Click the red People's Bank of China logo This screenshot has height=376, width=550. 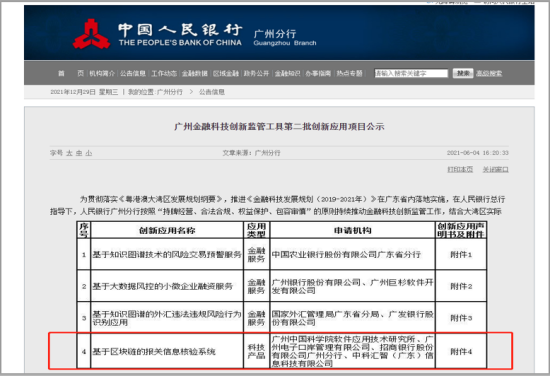[x=91, y=34]
